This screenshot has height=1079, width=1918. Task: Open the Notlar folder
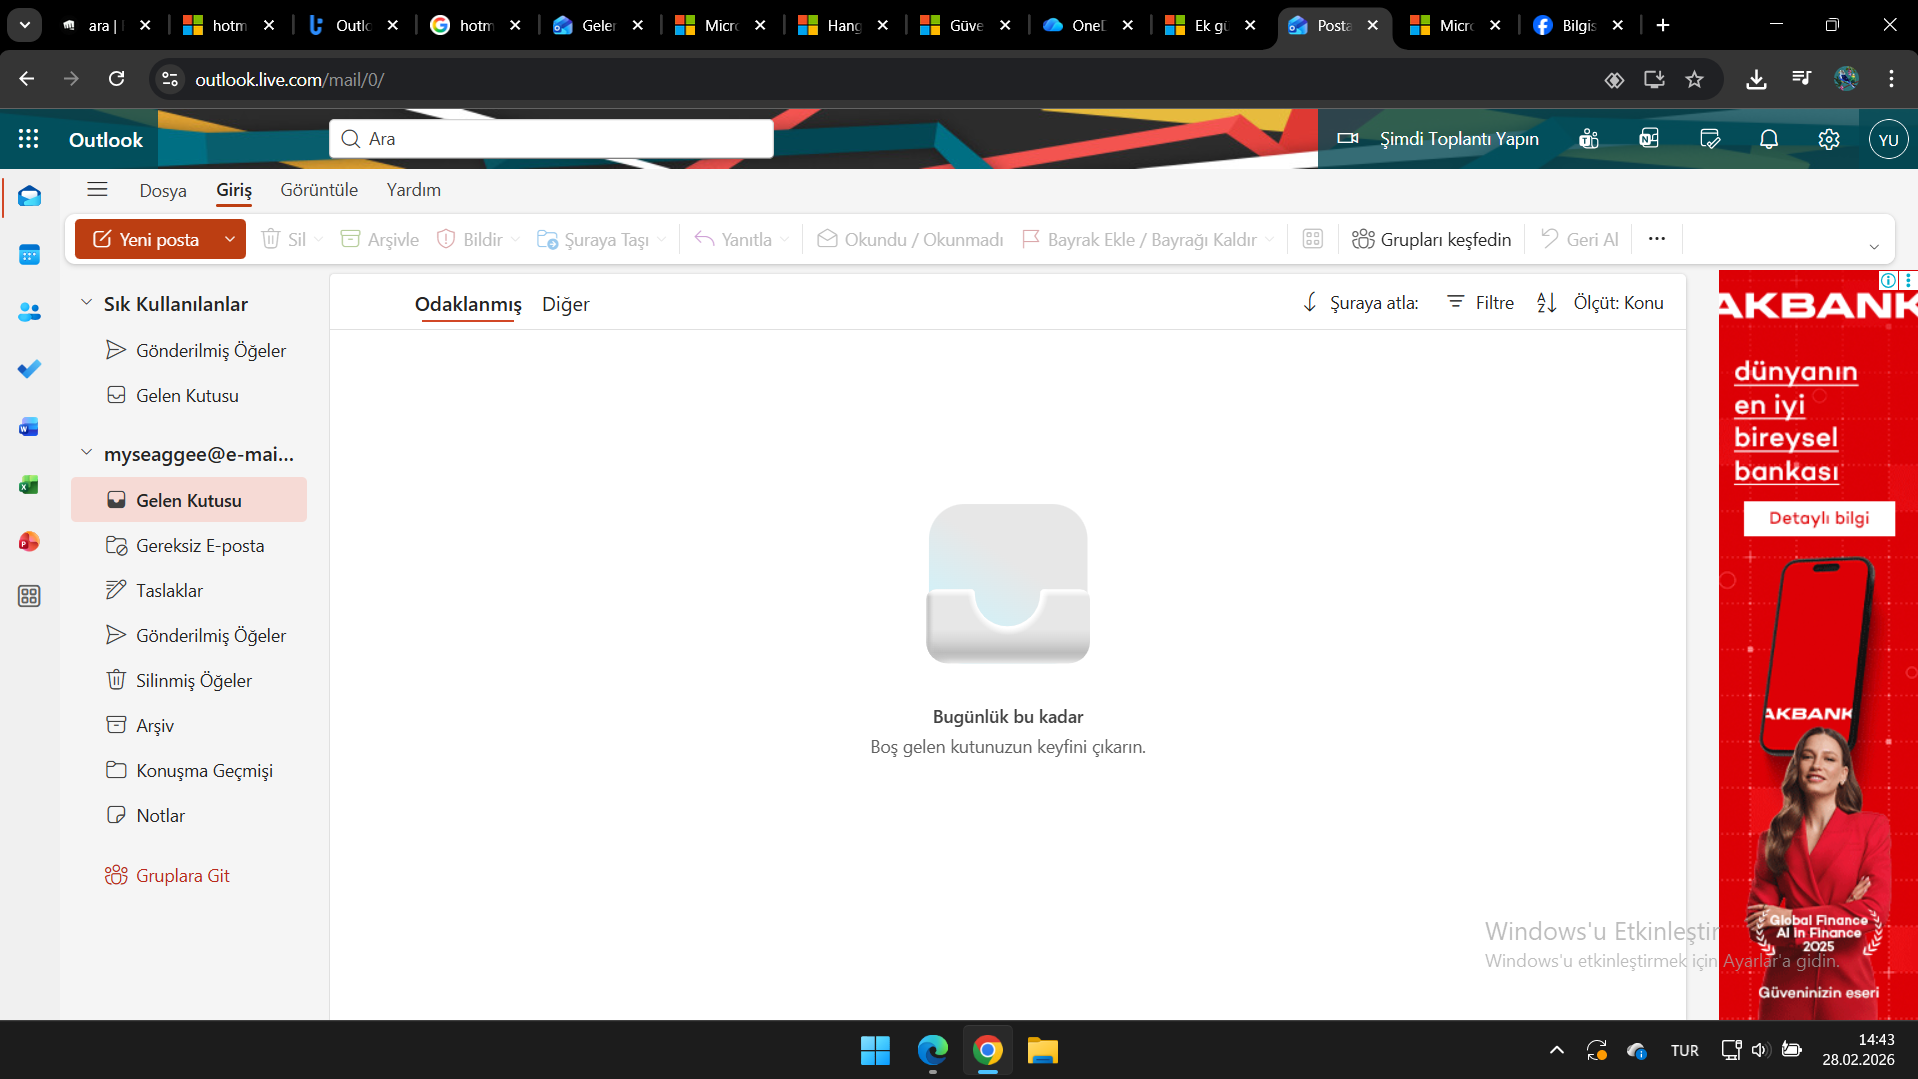click(x=188, y=815)
